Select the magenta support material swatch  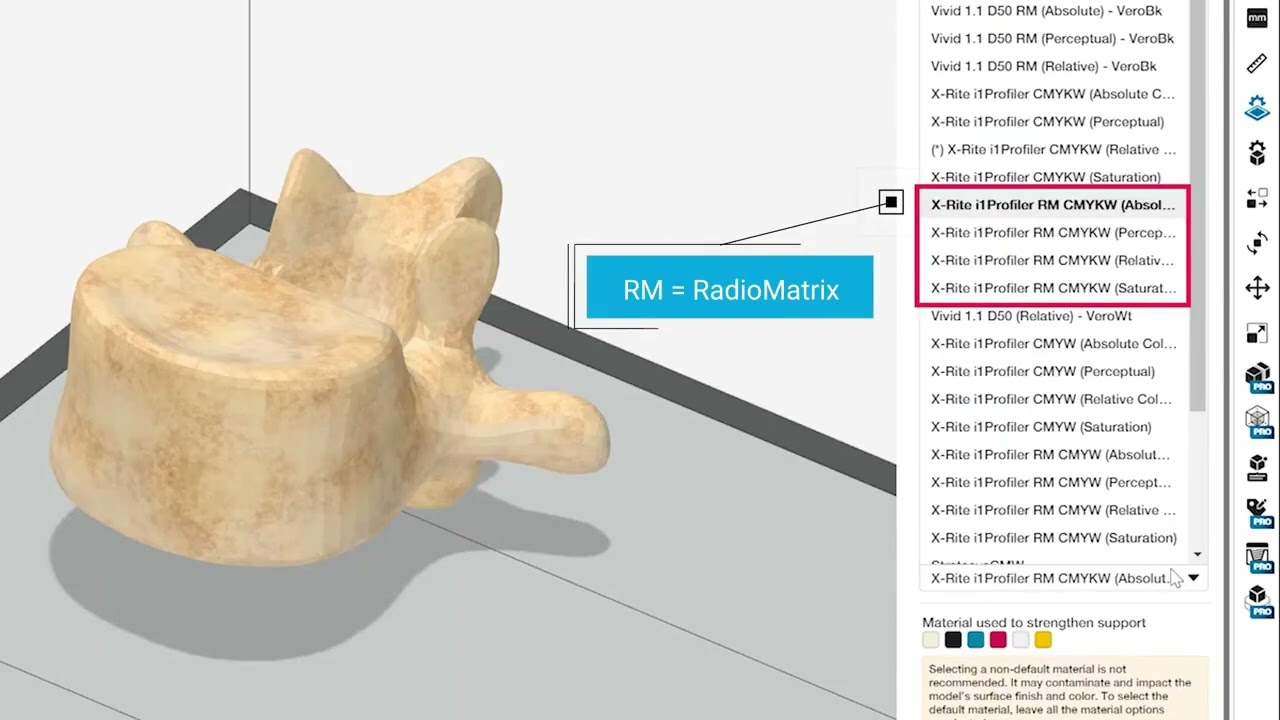click(998, 640)
